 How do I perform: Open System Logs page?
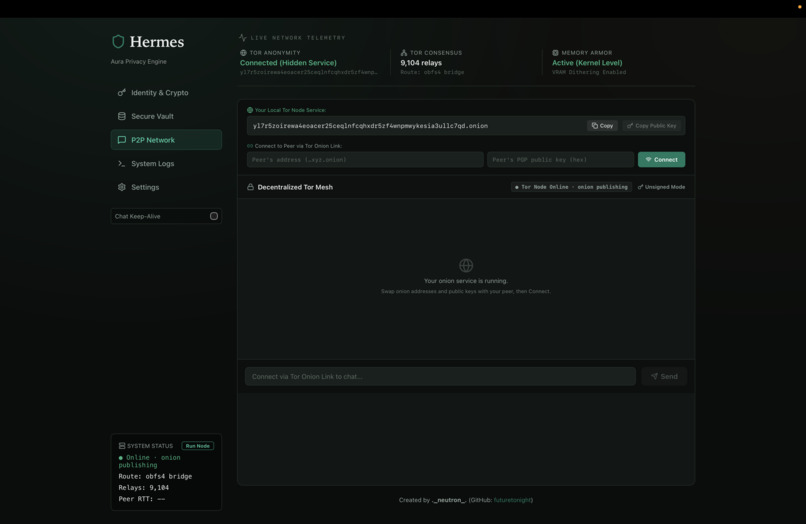click(166, 164)
